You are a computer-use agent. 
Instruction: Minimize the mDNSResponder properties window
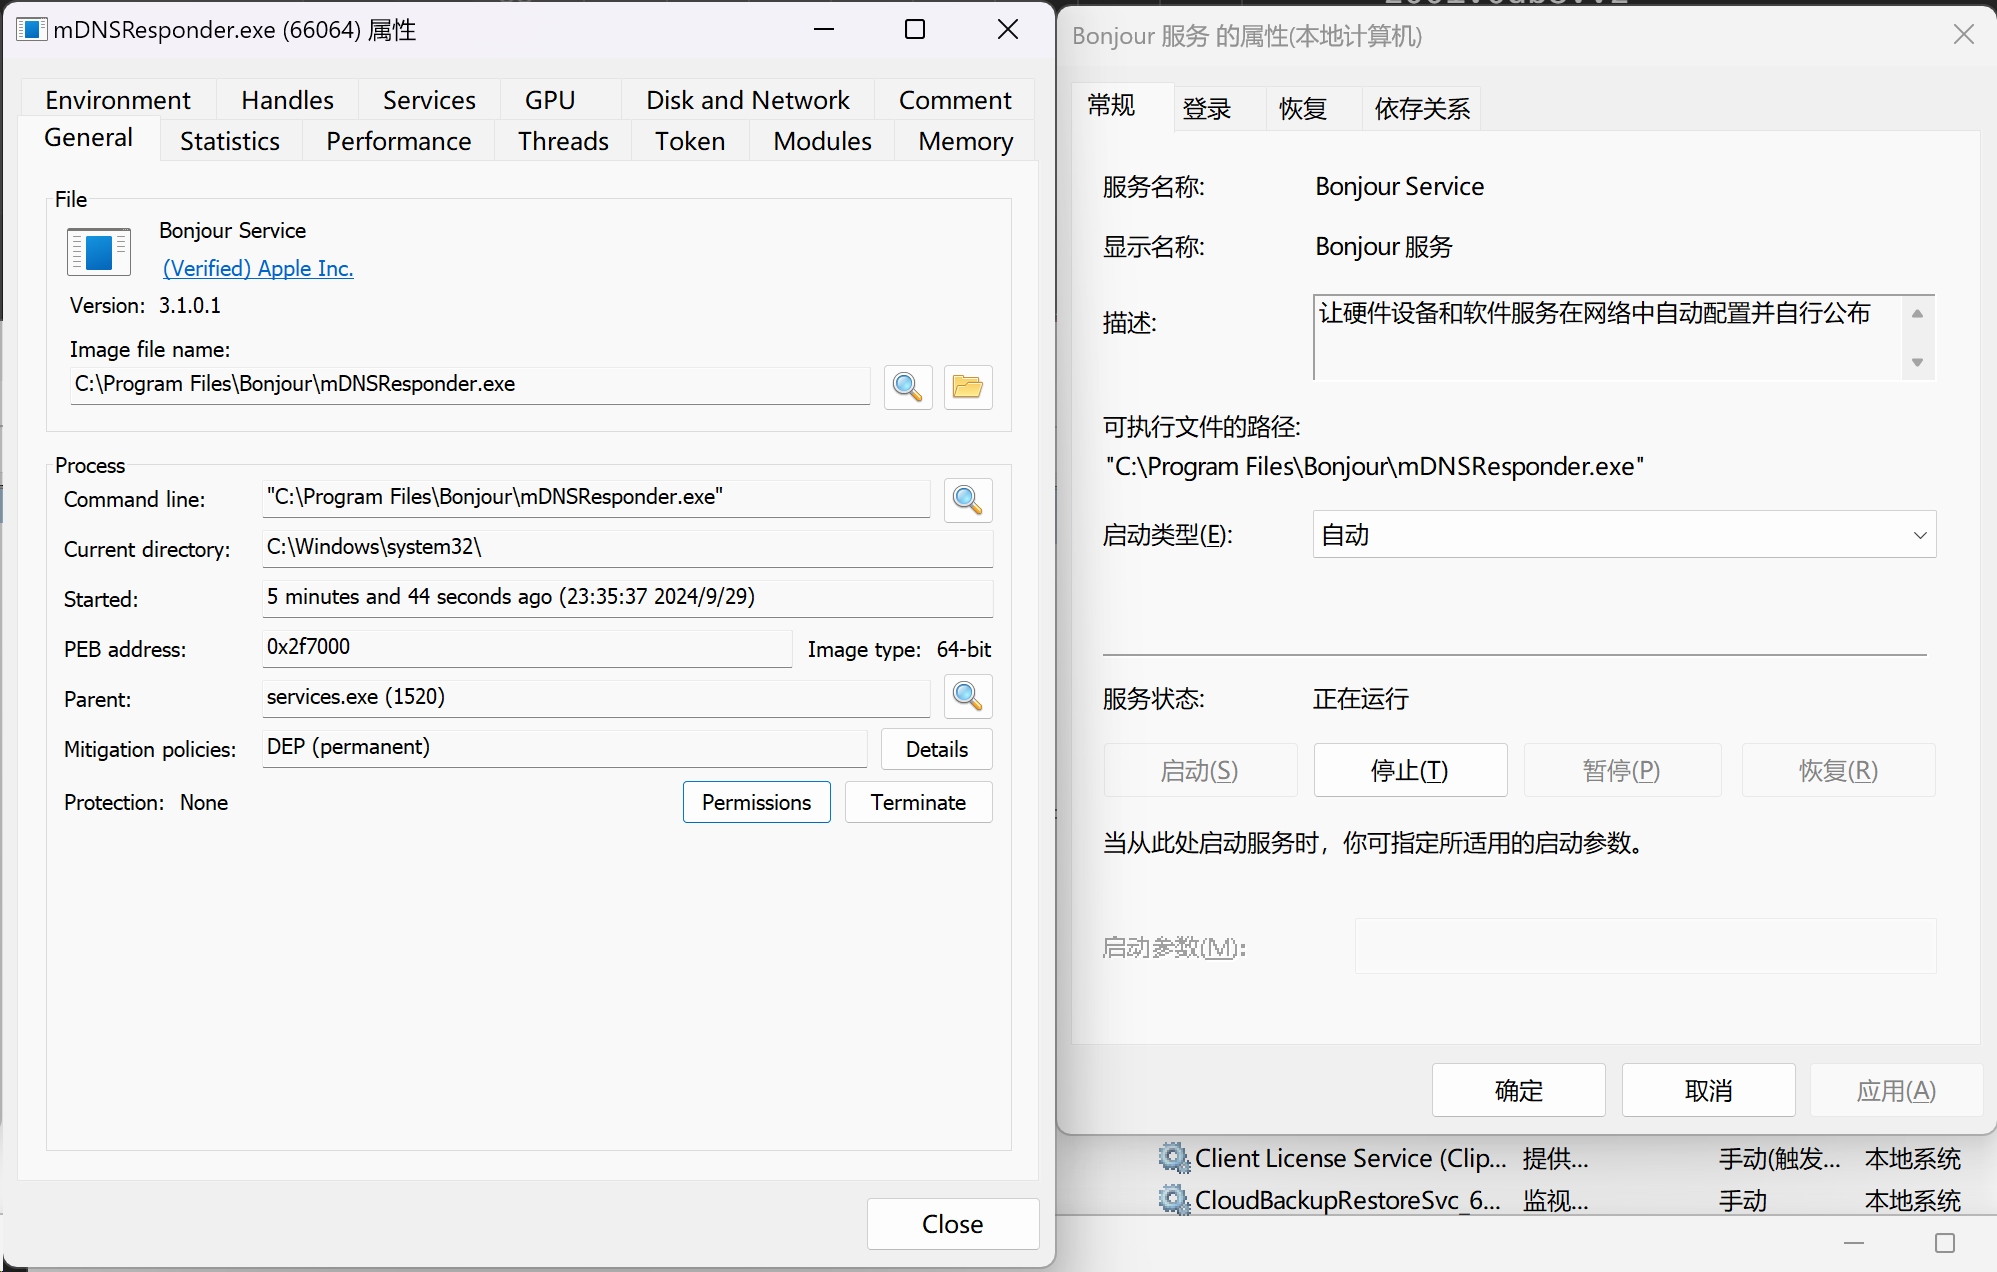pos(824,30)
